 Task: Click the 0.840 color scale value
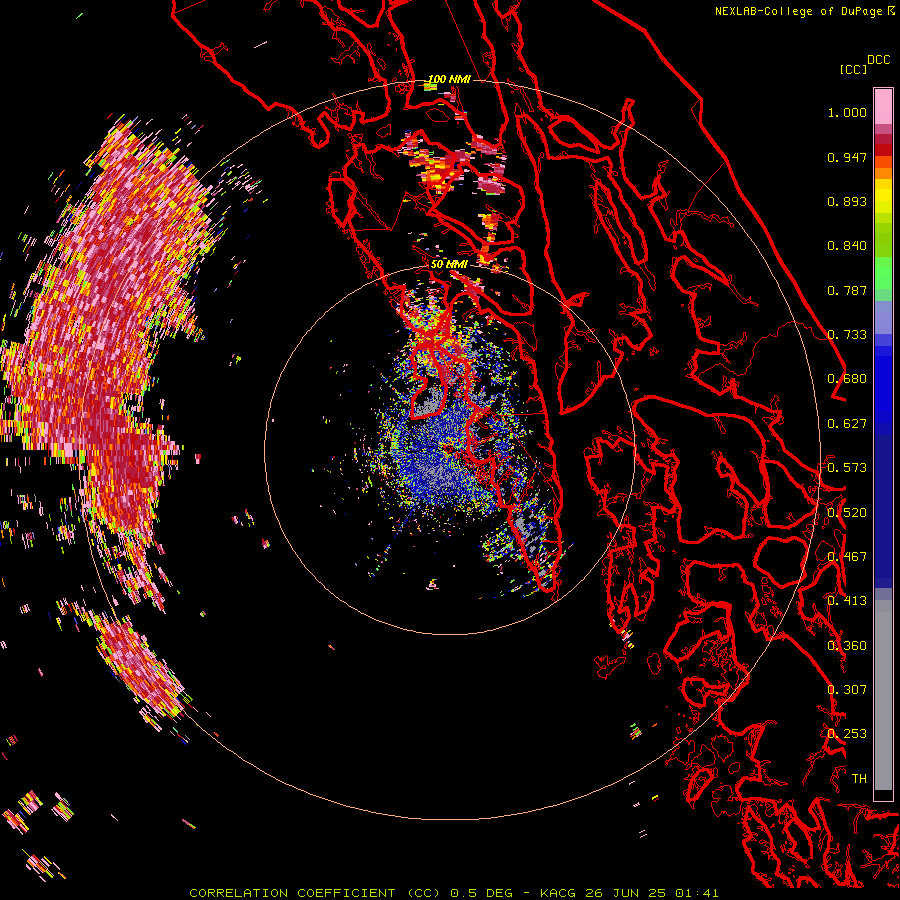tap(847, 246)
